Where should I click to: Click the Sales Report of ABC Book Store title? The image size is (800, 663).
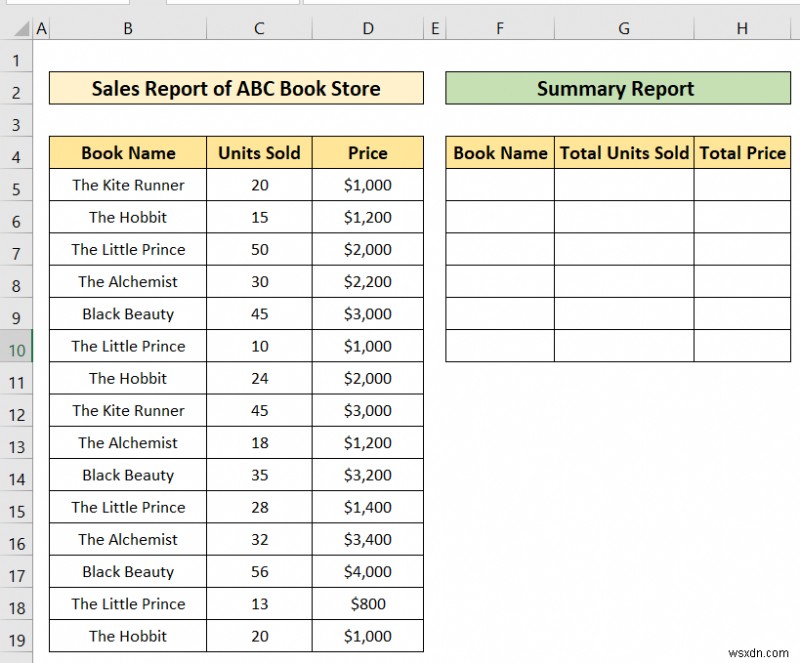click(x=237, y=89)
